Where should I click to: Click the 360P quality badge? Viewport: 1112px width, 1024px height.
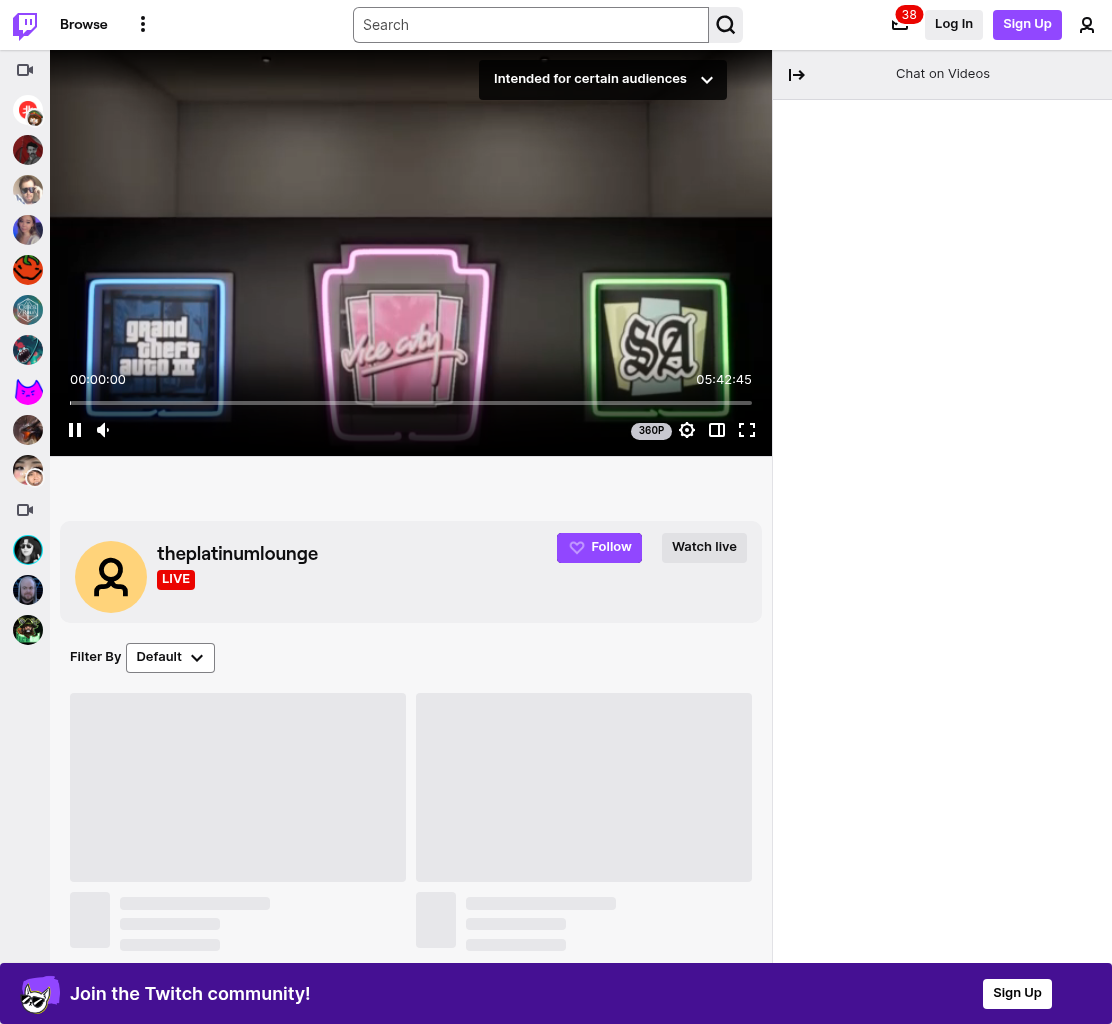(651, 430)
